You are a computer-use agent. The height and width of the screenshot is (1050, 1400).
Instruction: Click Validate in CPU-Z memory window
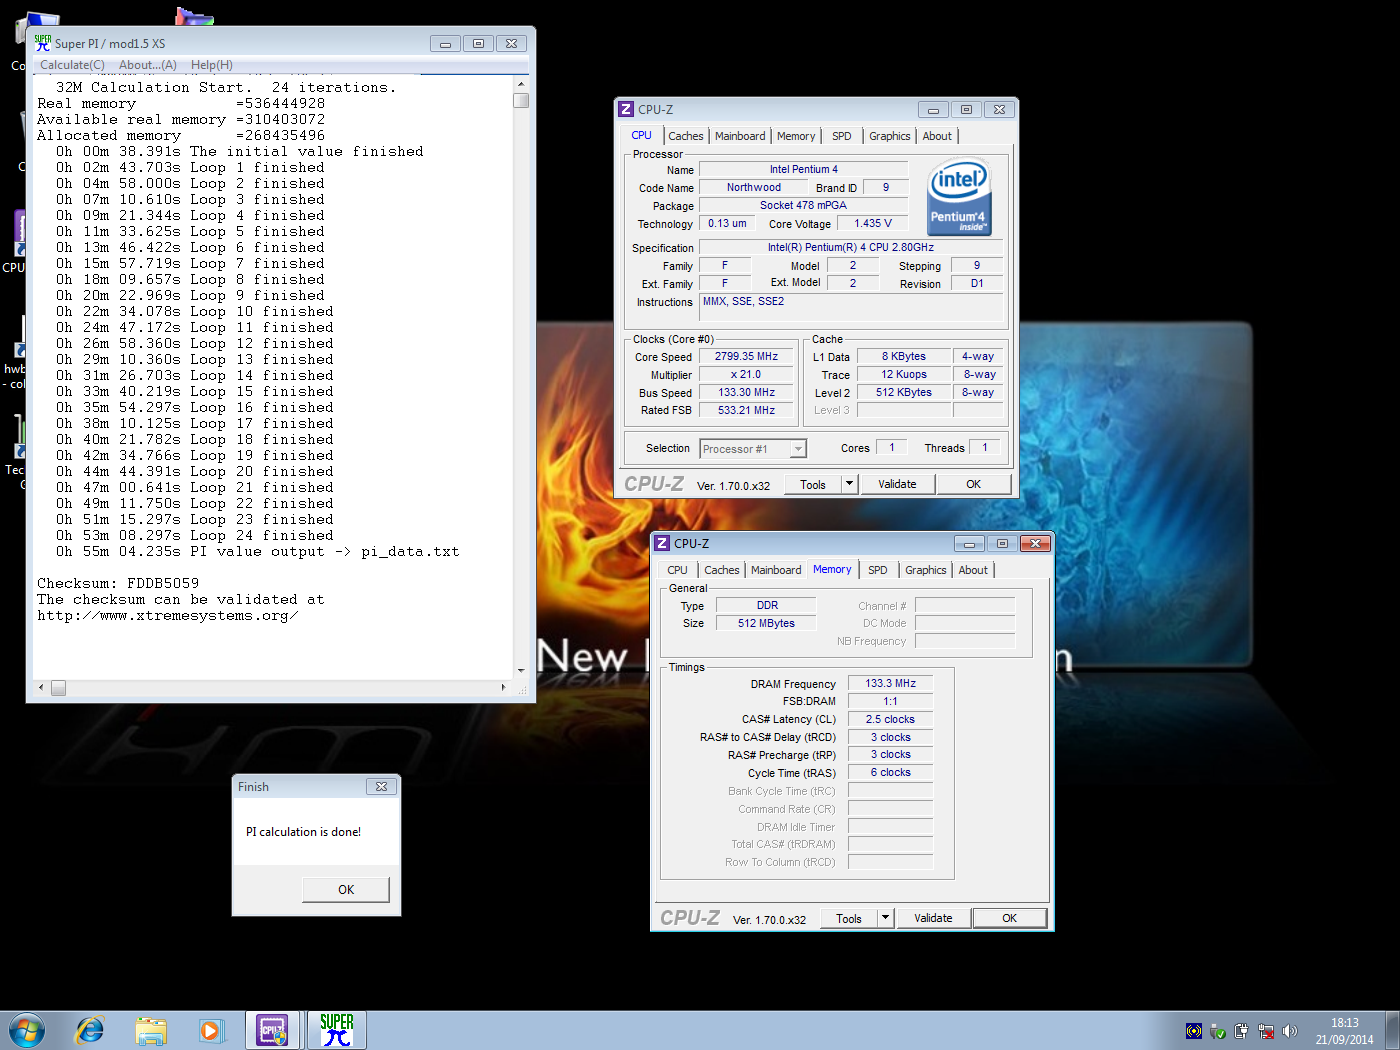933,918
